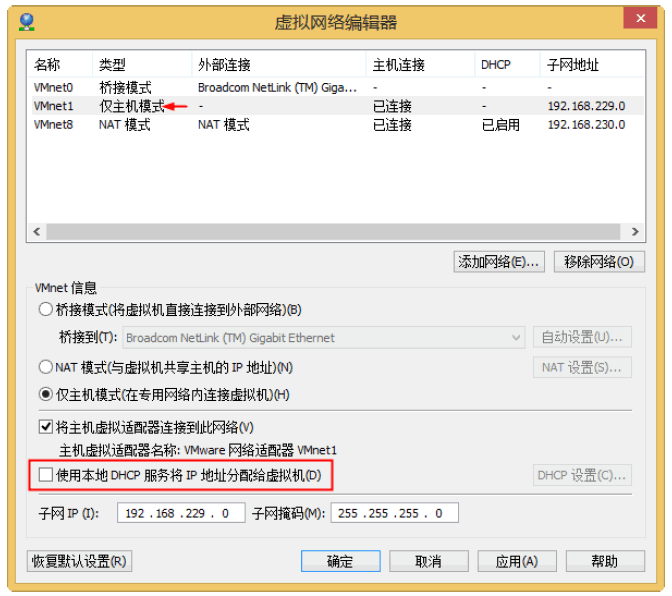The image size is (672, 596).
Task: Close the 虚拟网络编辑器 dialog
Action: pyautogui.click(x=640, y=18)
